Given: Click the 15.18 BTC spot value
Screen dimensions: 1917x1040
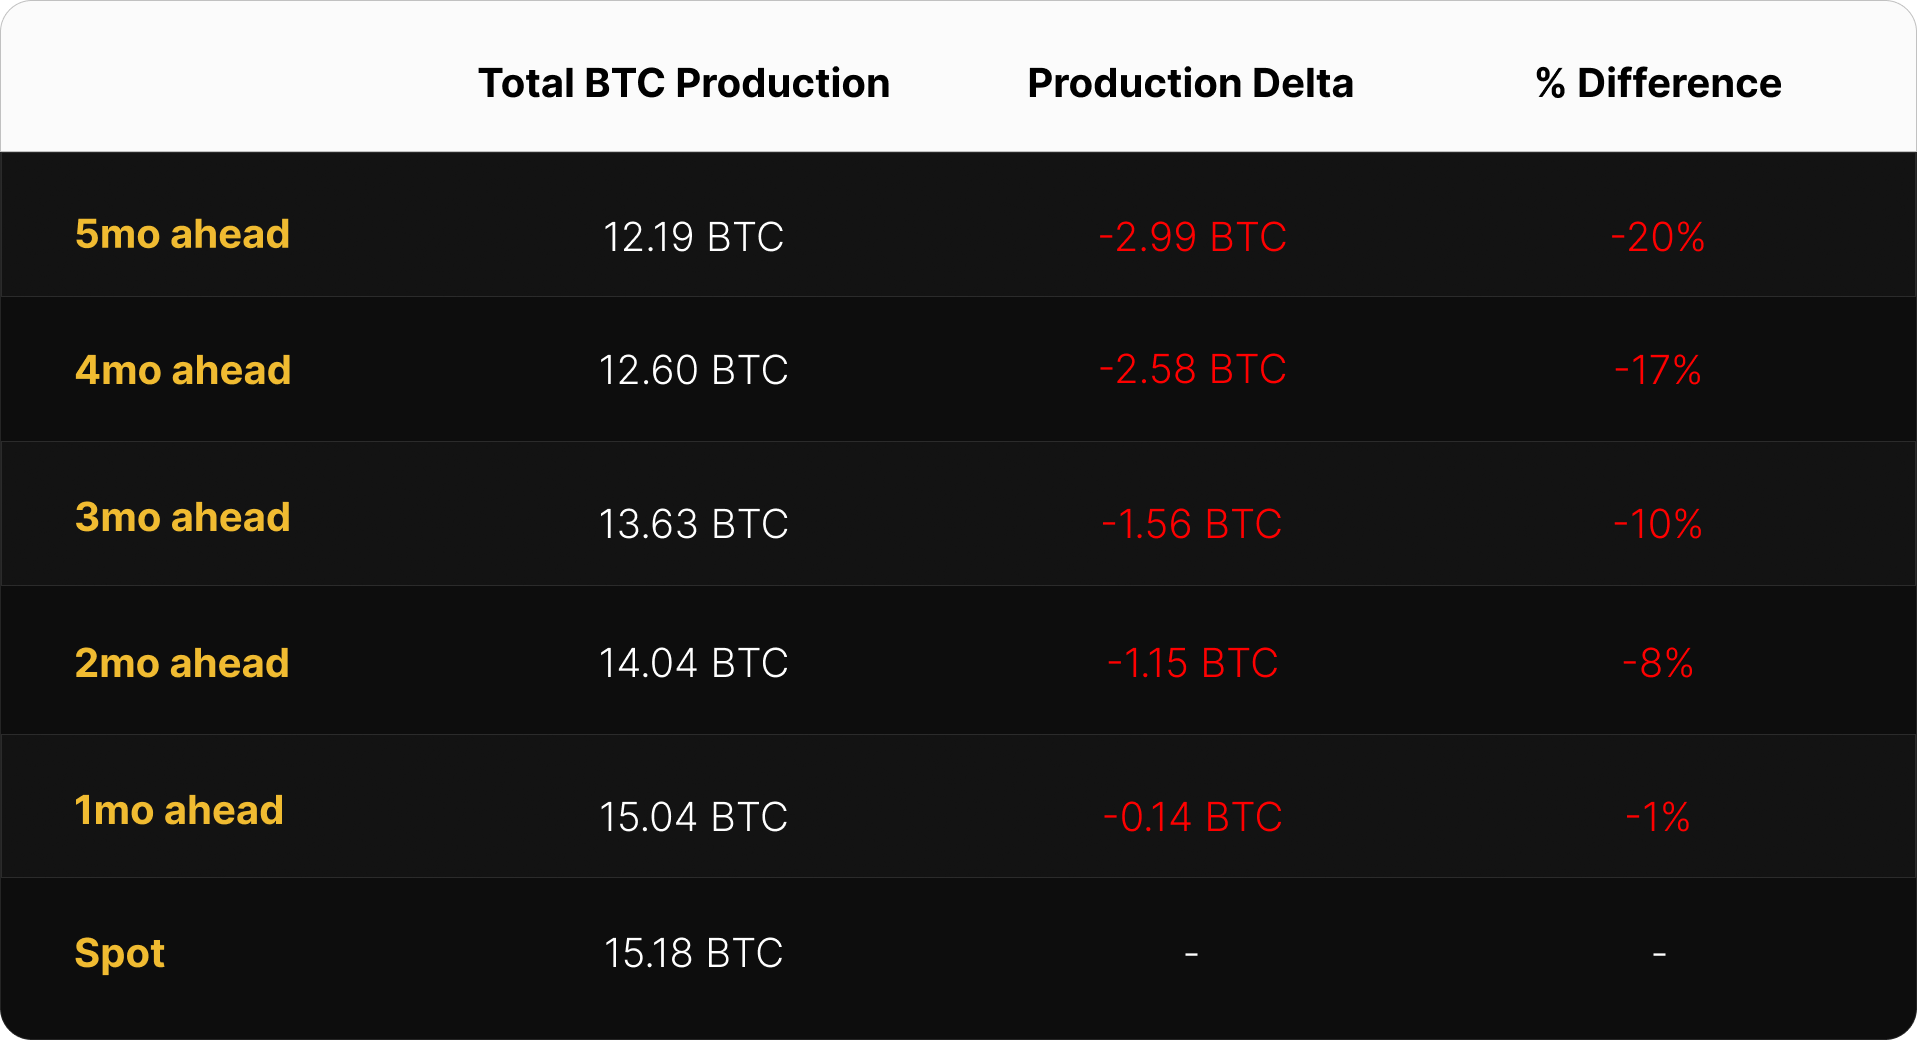Looking at the screenshot, I should point(693,953).
